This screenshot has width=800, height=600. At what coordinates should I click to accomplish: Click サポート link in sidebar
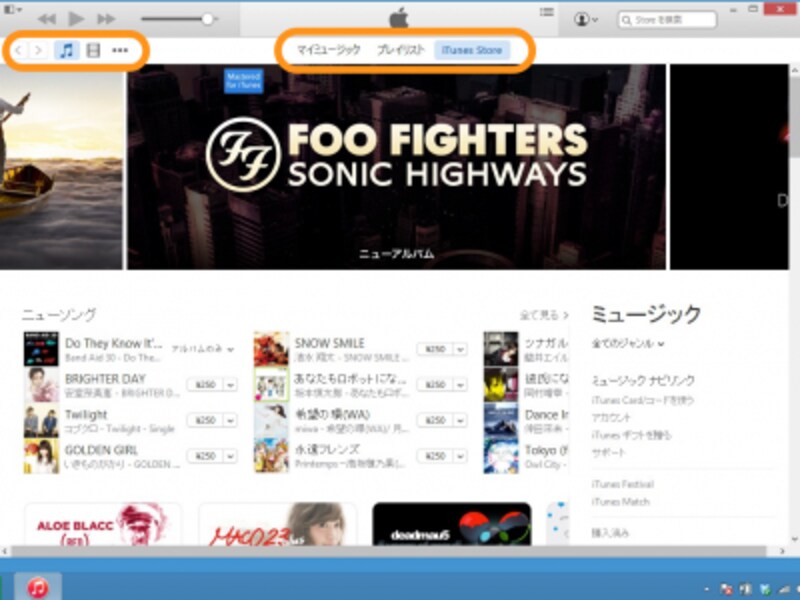[x=608, y=453]
